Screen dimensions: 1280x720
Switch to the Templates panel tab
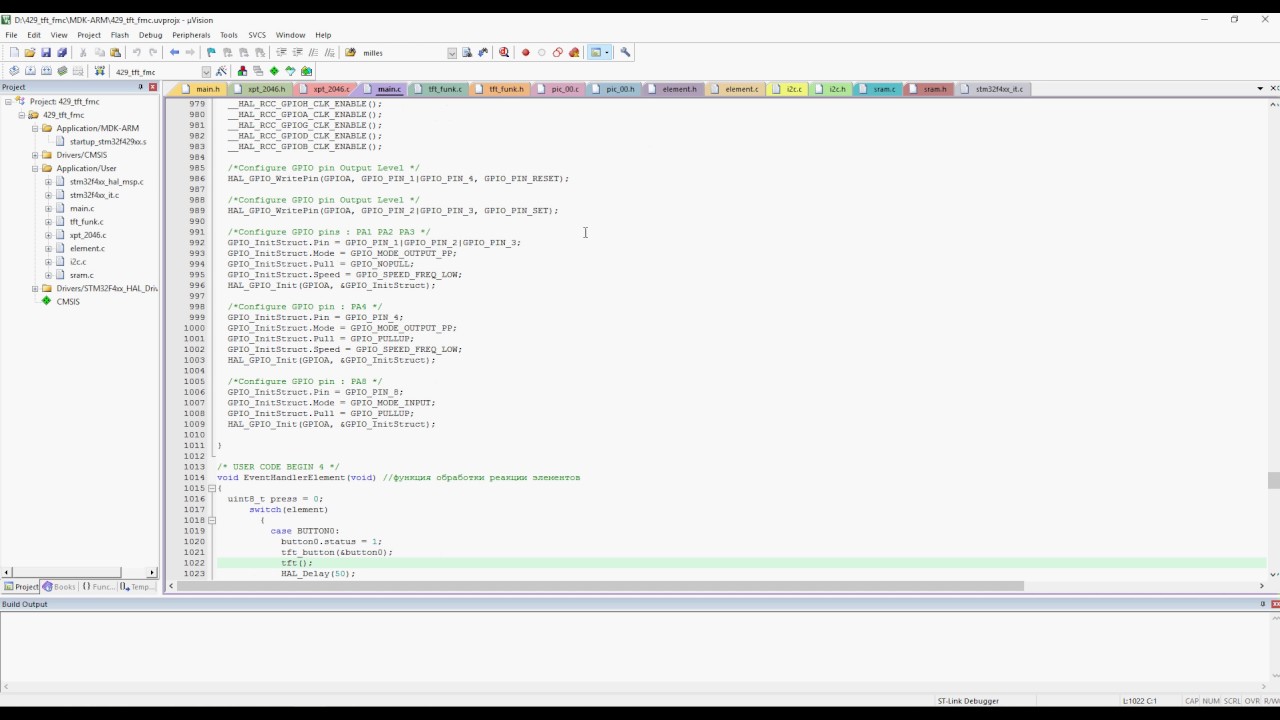137,587
